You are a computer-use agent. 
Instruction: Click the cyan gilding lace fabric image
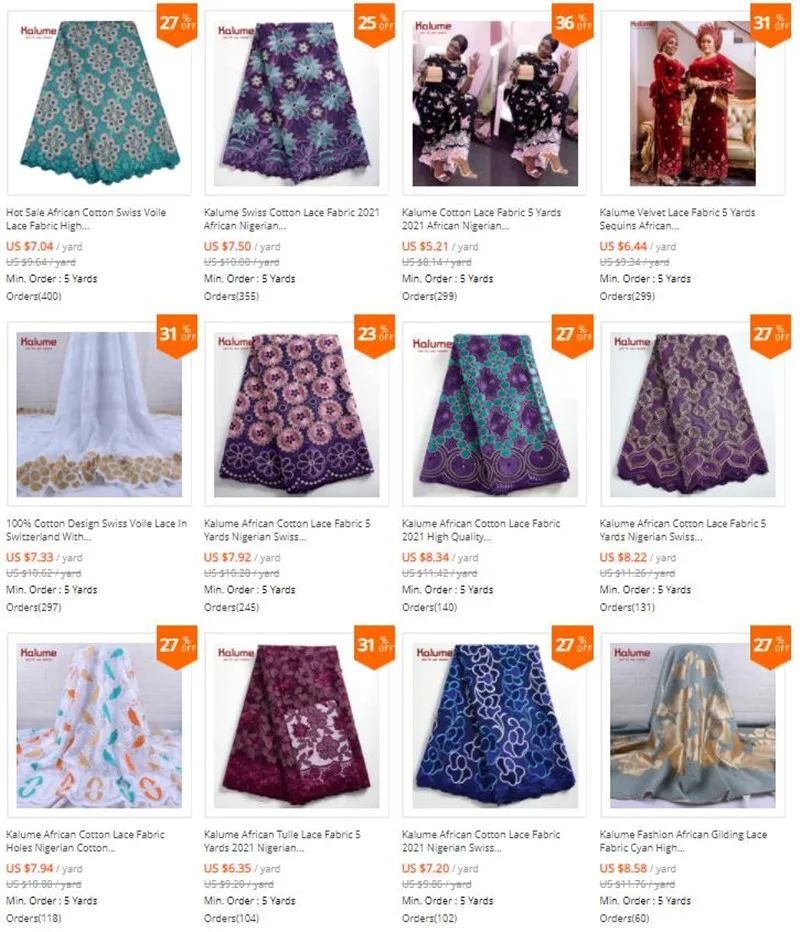pos(692,725)
